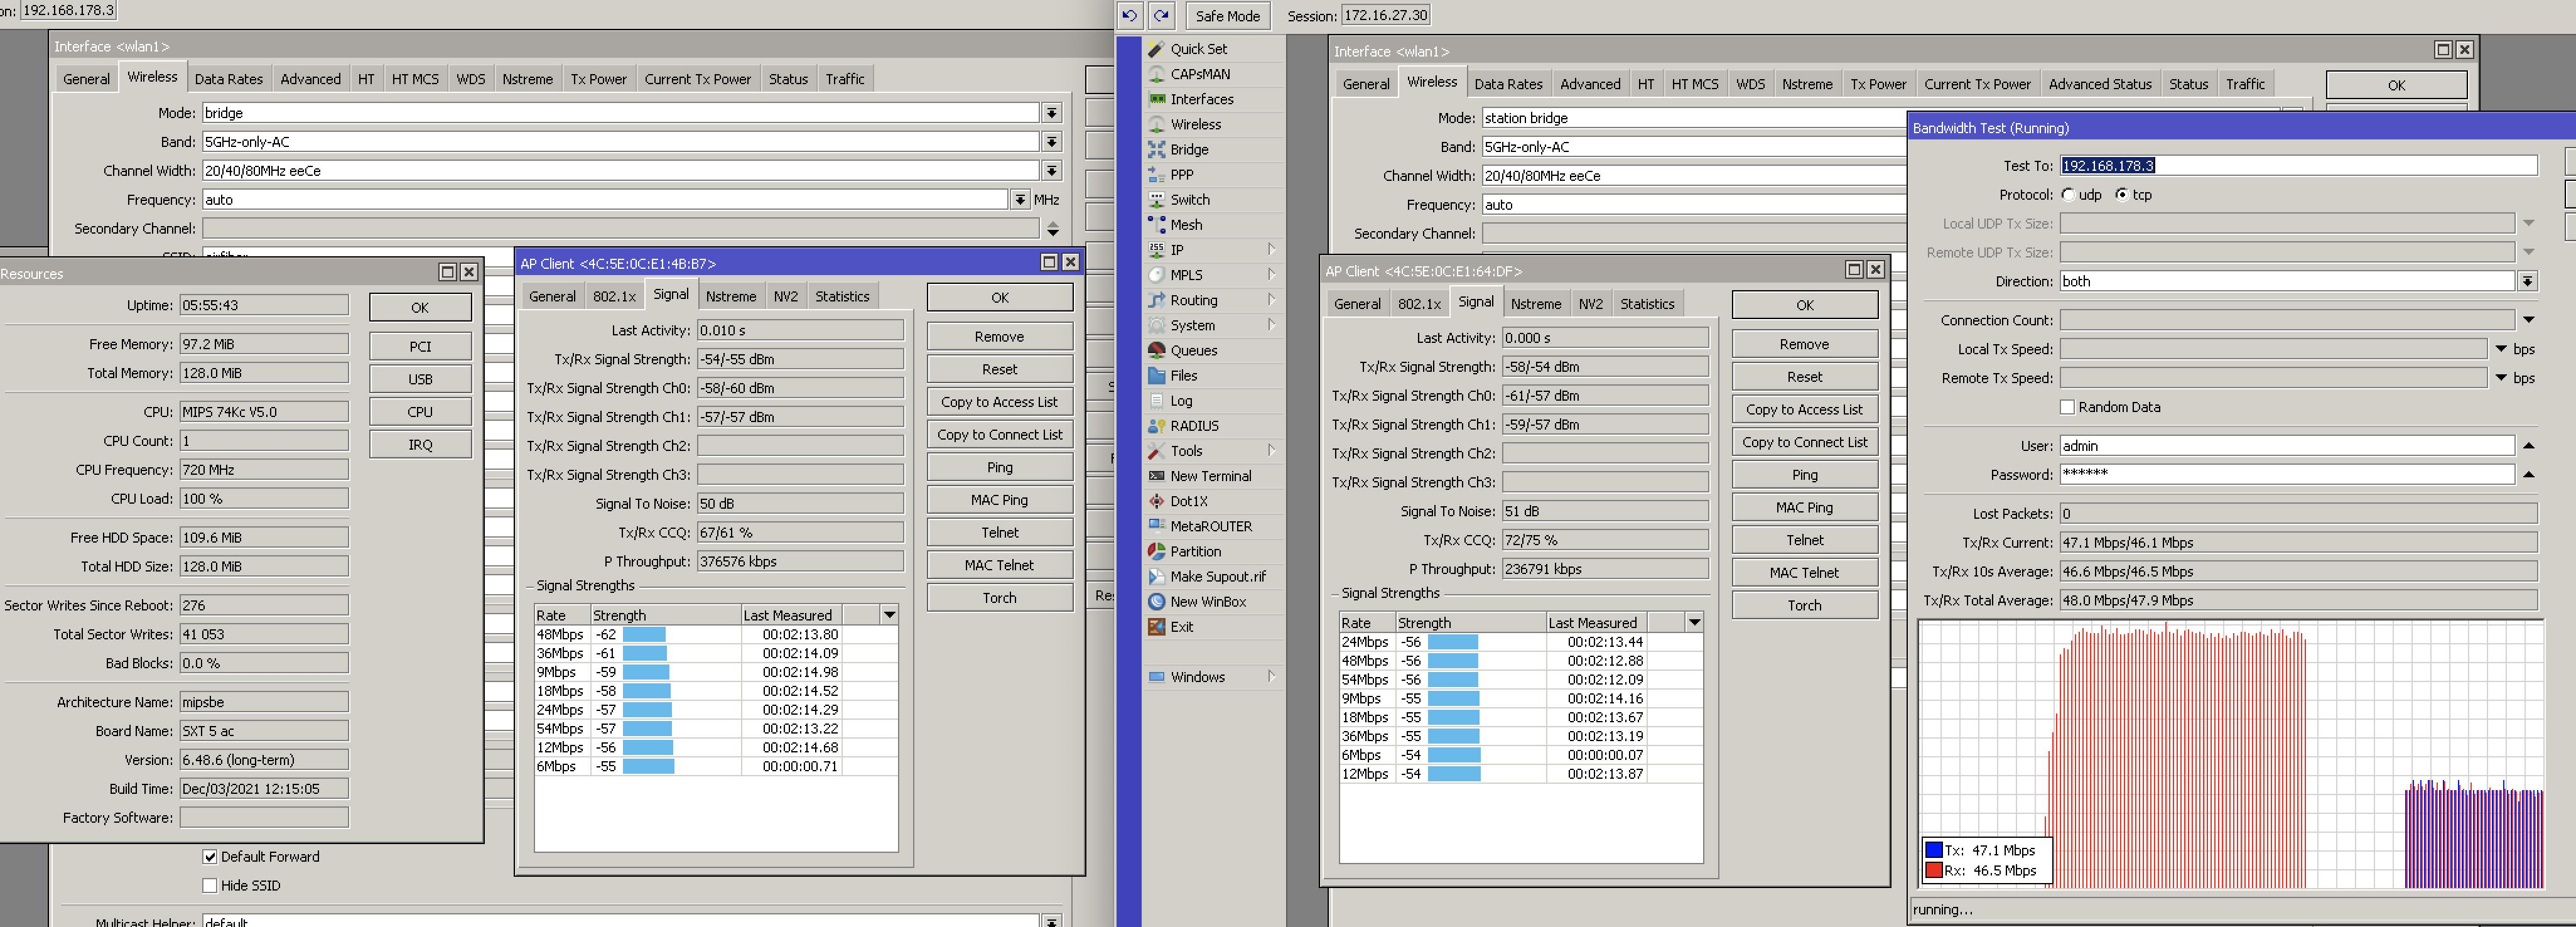Switch to the HT MCS tab
Viewport: 2576px width, 927px height.
(415, 79)
